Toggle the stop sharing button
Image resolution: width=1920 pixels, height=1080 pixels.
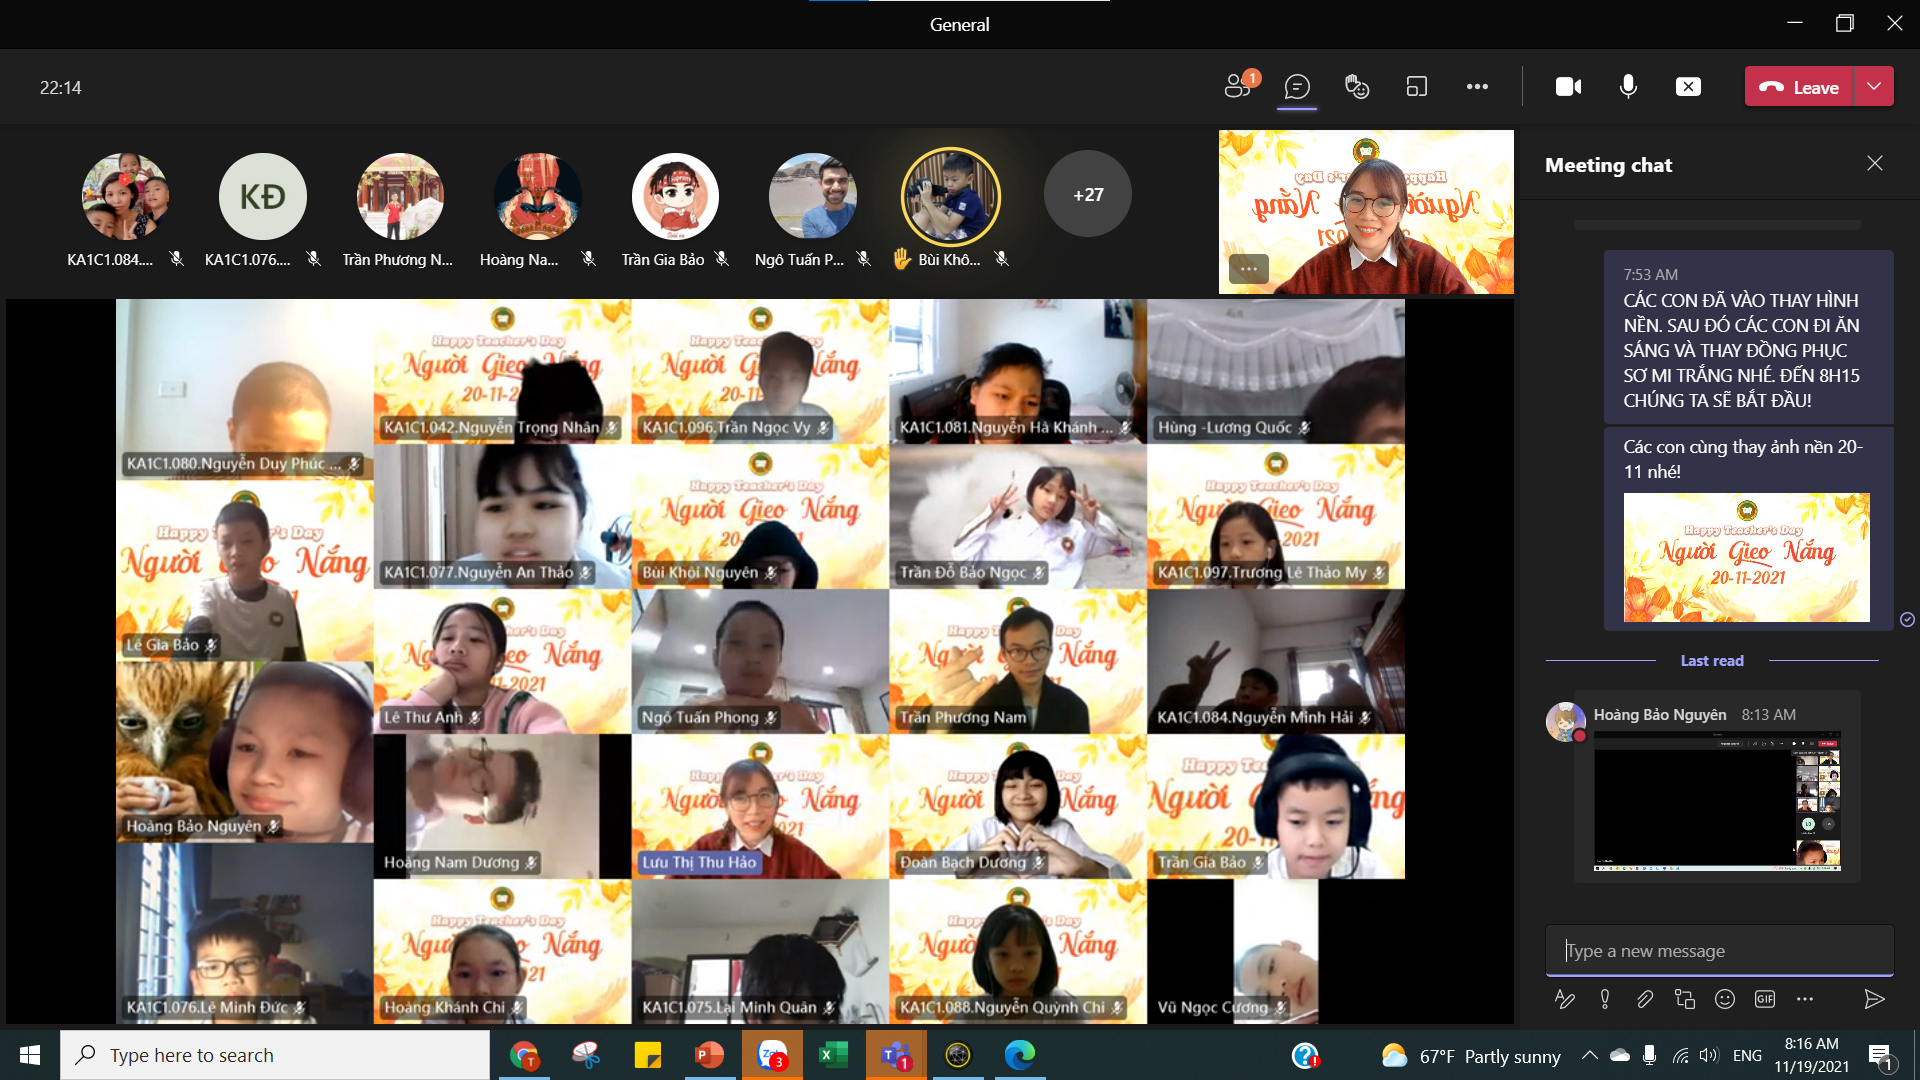tap(1688, 87)
